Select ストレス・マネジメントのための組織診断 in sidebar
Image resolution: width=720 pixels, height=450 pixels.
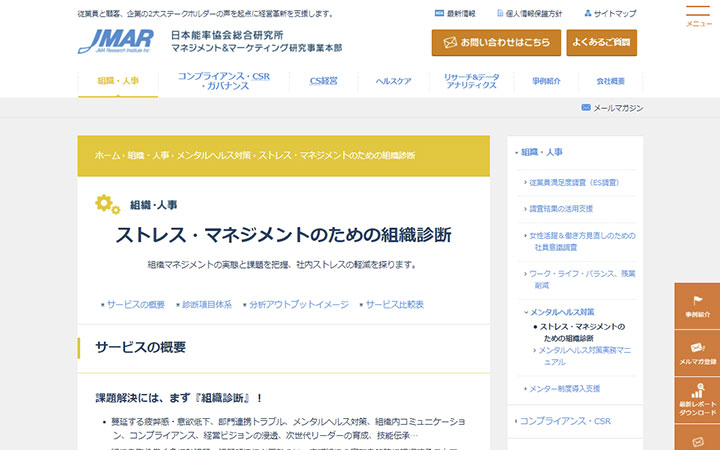tap(580, 332)
